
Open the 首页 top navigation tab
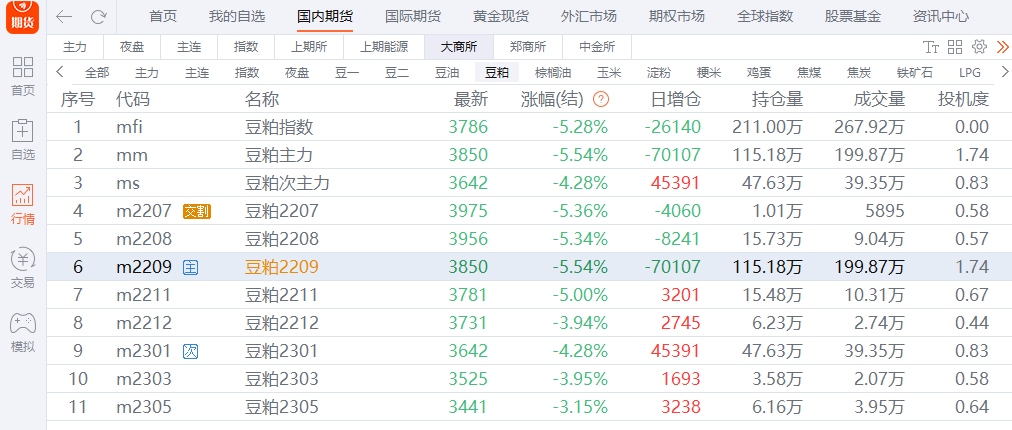click(163, 17)
